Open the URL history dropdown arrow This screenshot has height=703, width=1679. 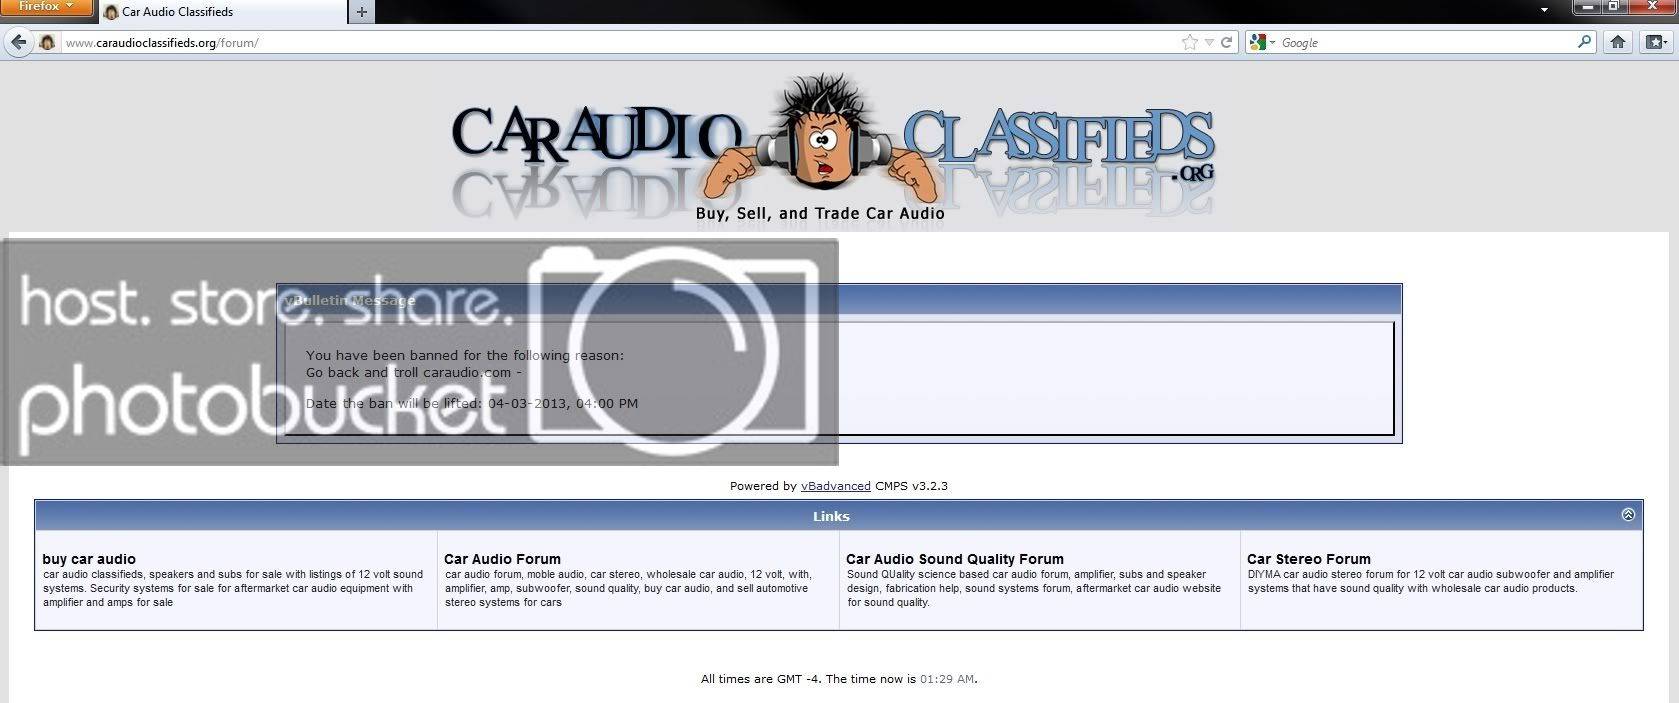point(1209,42)
